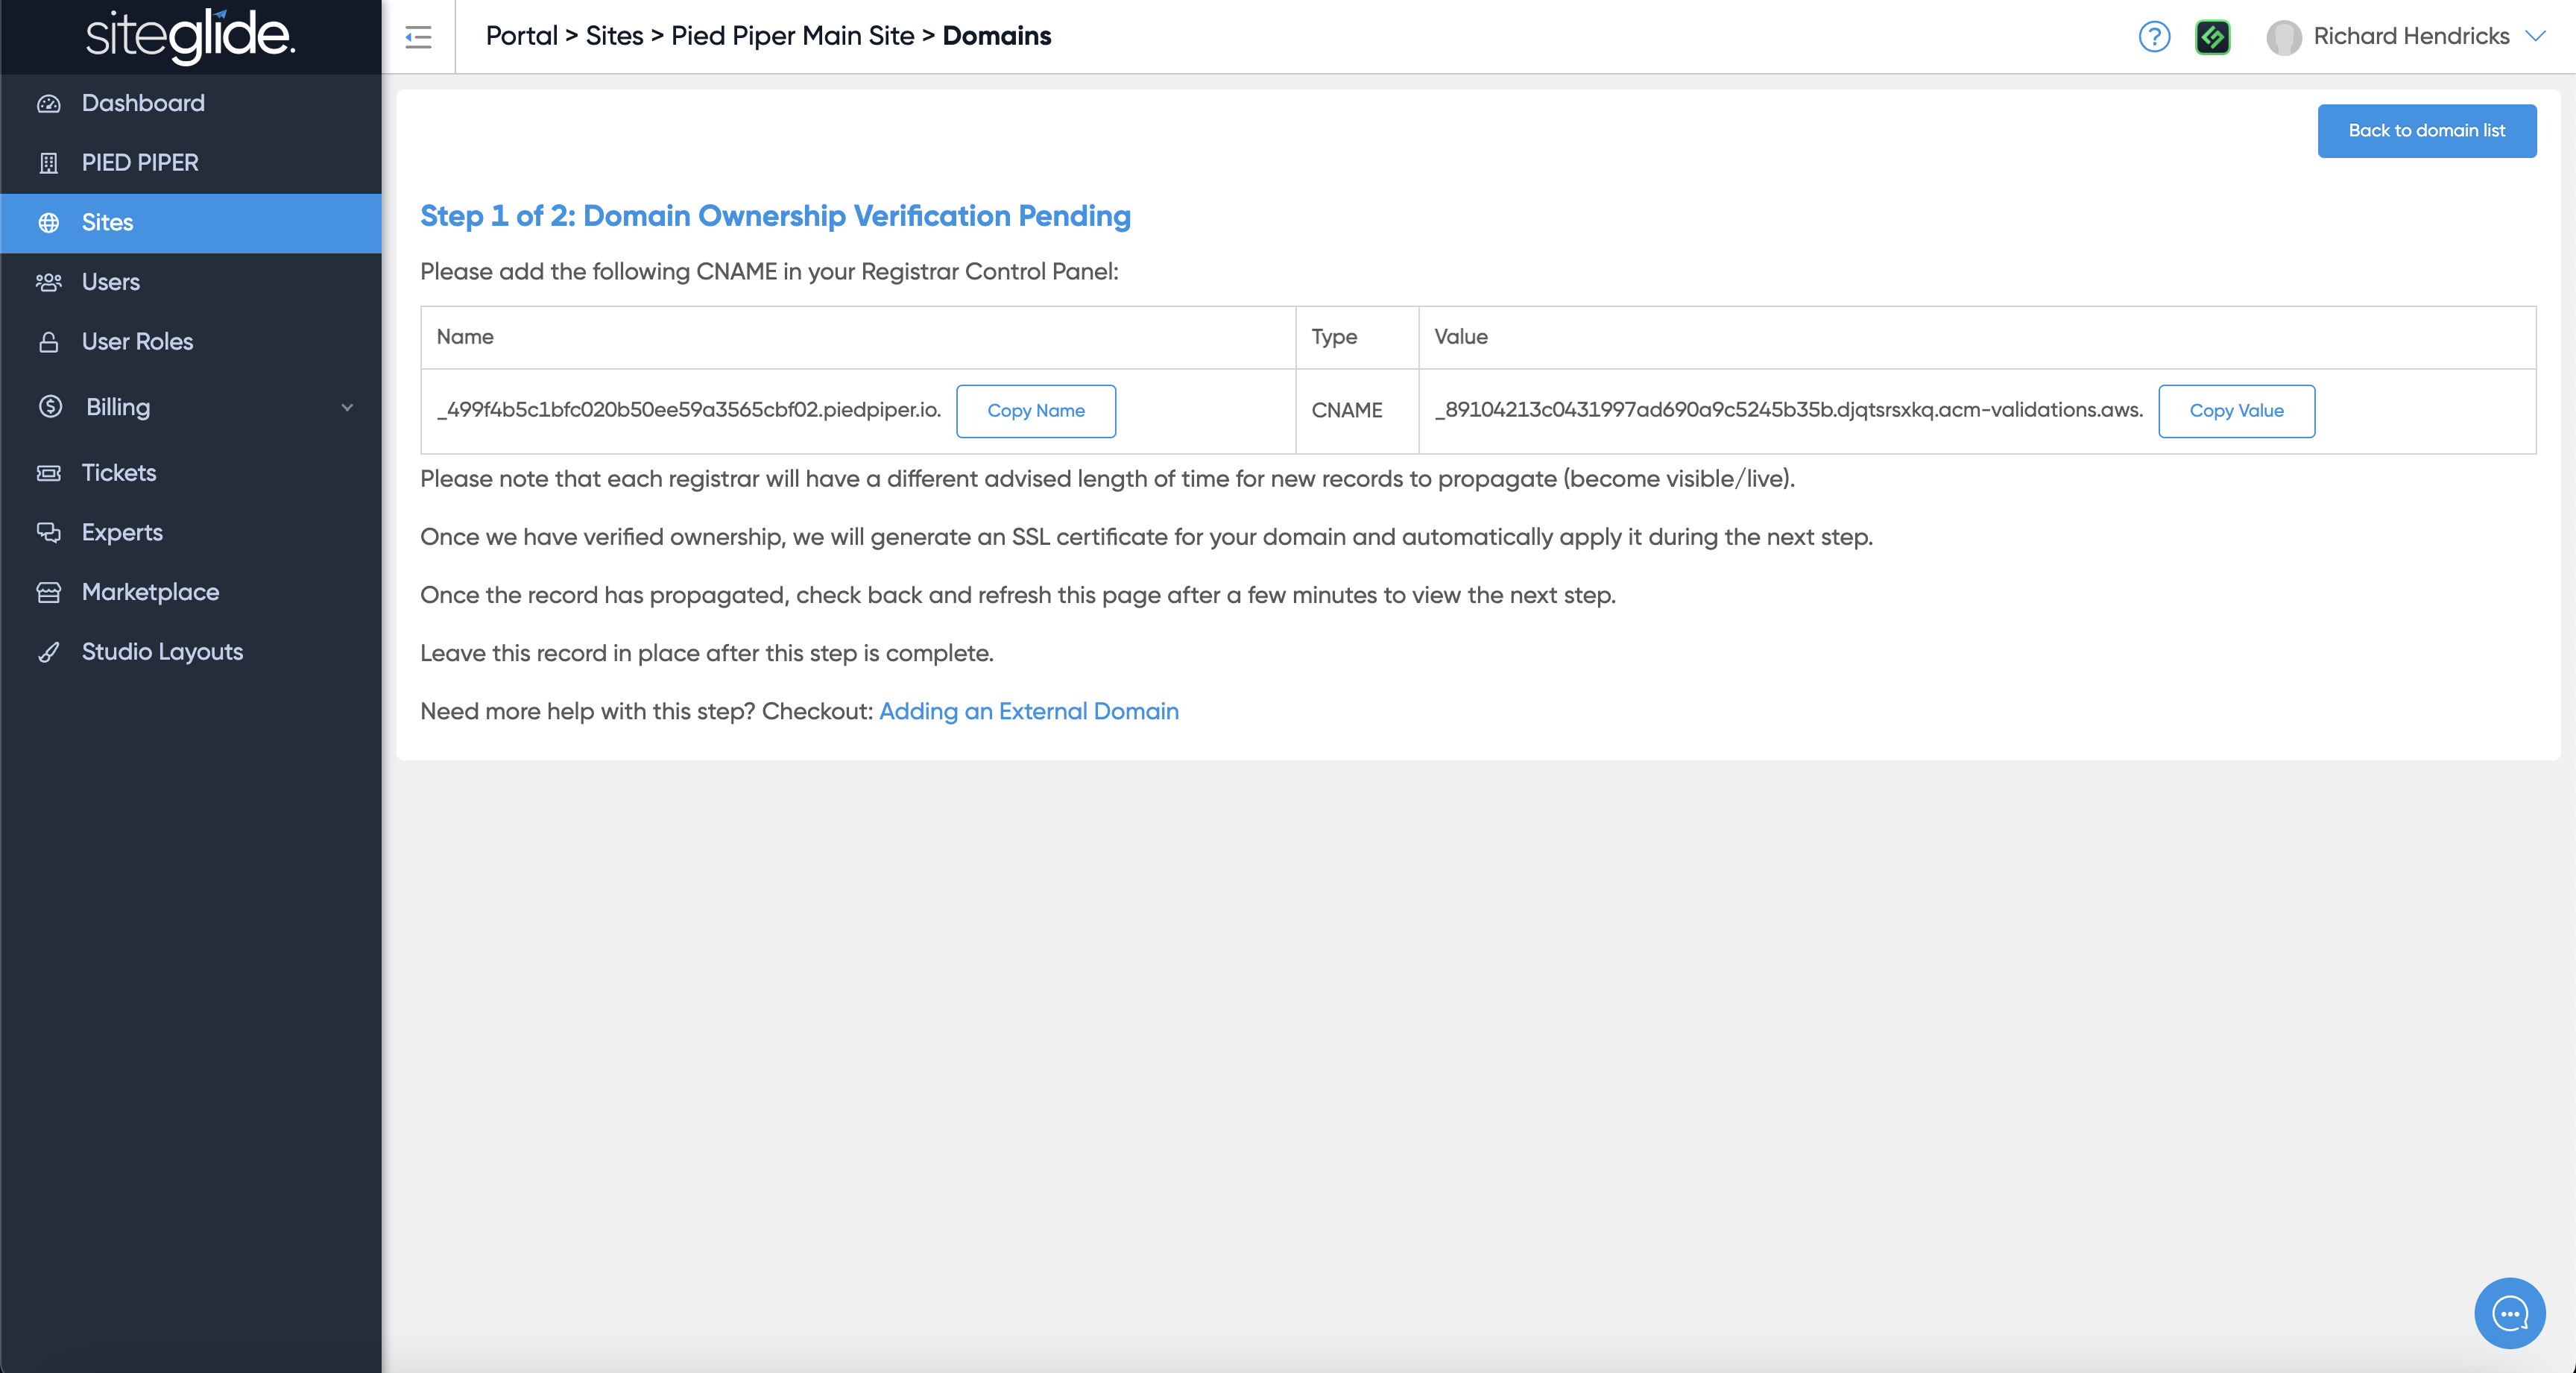
Task: Go to Marketplace in sidebar
Action: click(x=150, y=592)
